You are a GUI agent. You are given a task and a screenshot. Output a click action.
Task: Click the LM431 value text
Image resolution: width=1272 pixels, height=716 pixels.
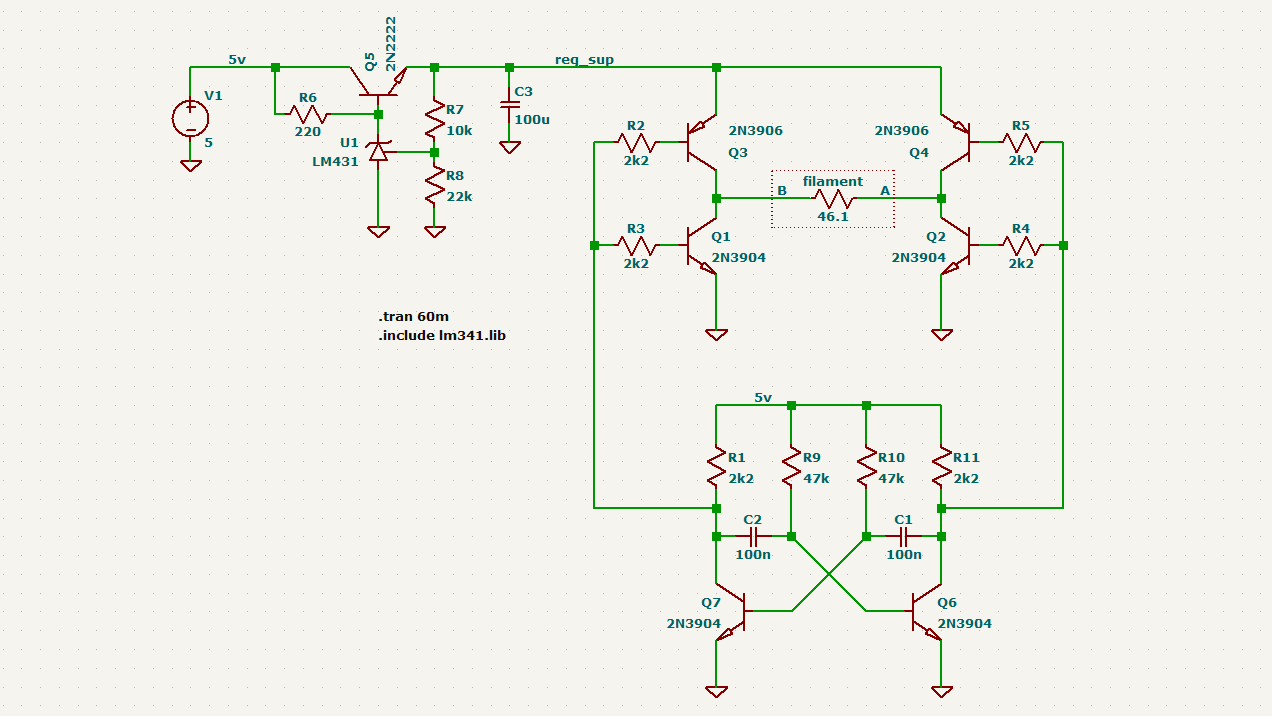[x=335, y=162]
